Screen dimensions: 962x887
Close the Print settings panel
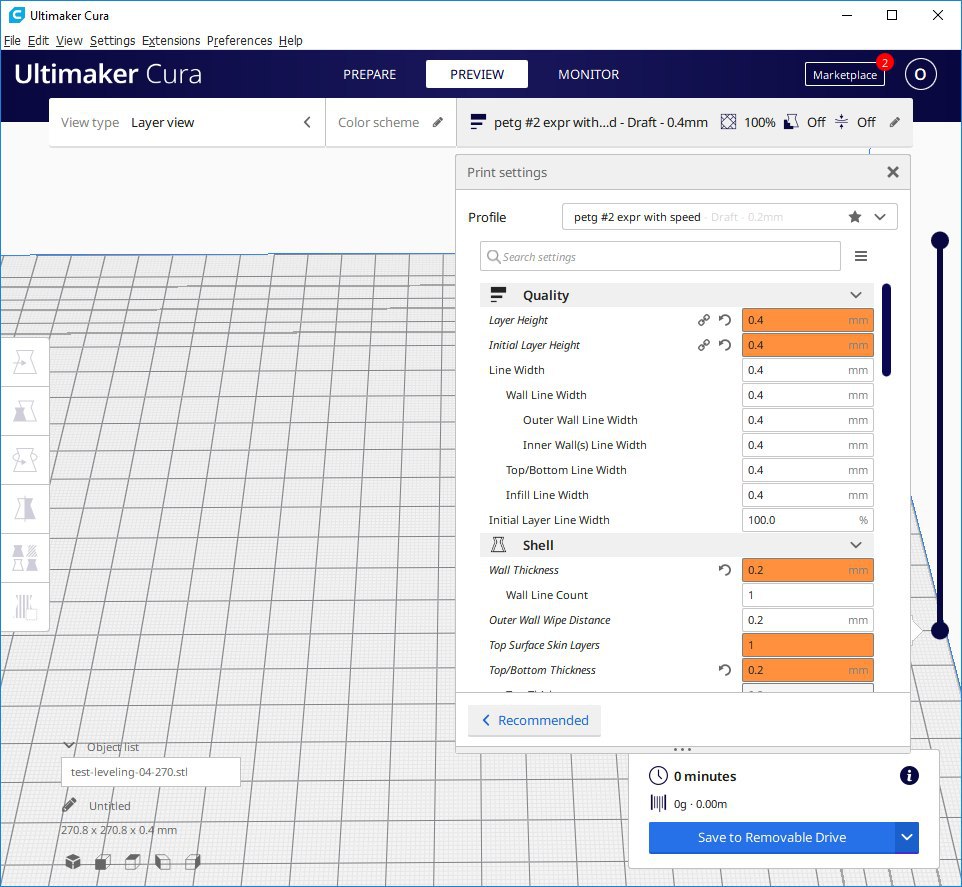pyautogui.click(x=893, y=172)
